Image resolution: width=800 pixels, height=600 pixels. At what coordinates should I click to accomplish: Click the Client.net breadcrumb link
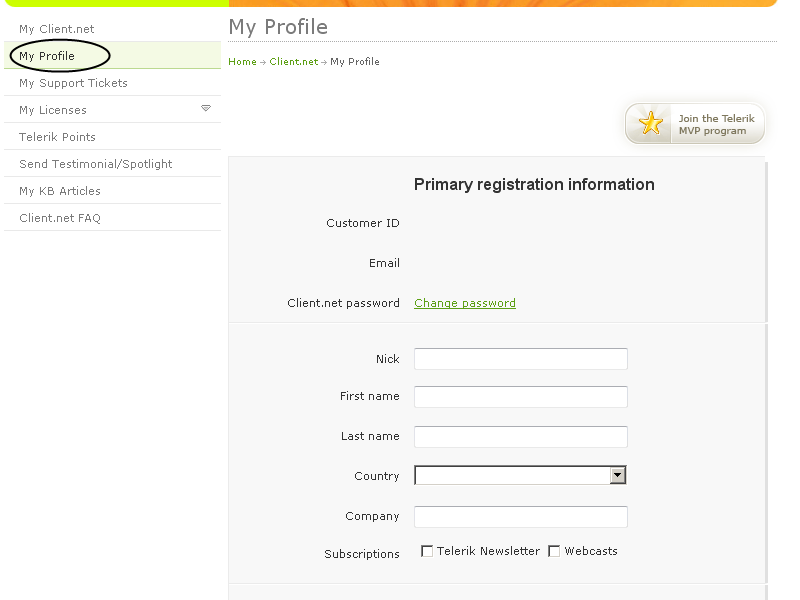293,62
